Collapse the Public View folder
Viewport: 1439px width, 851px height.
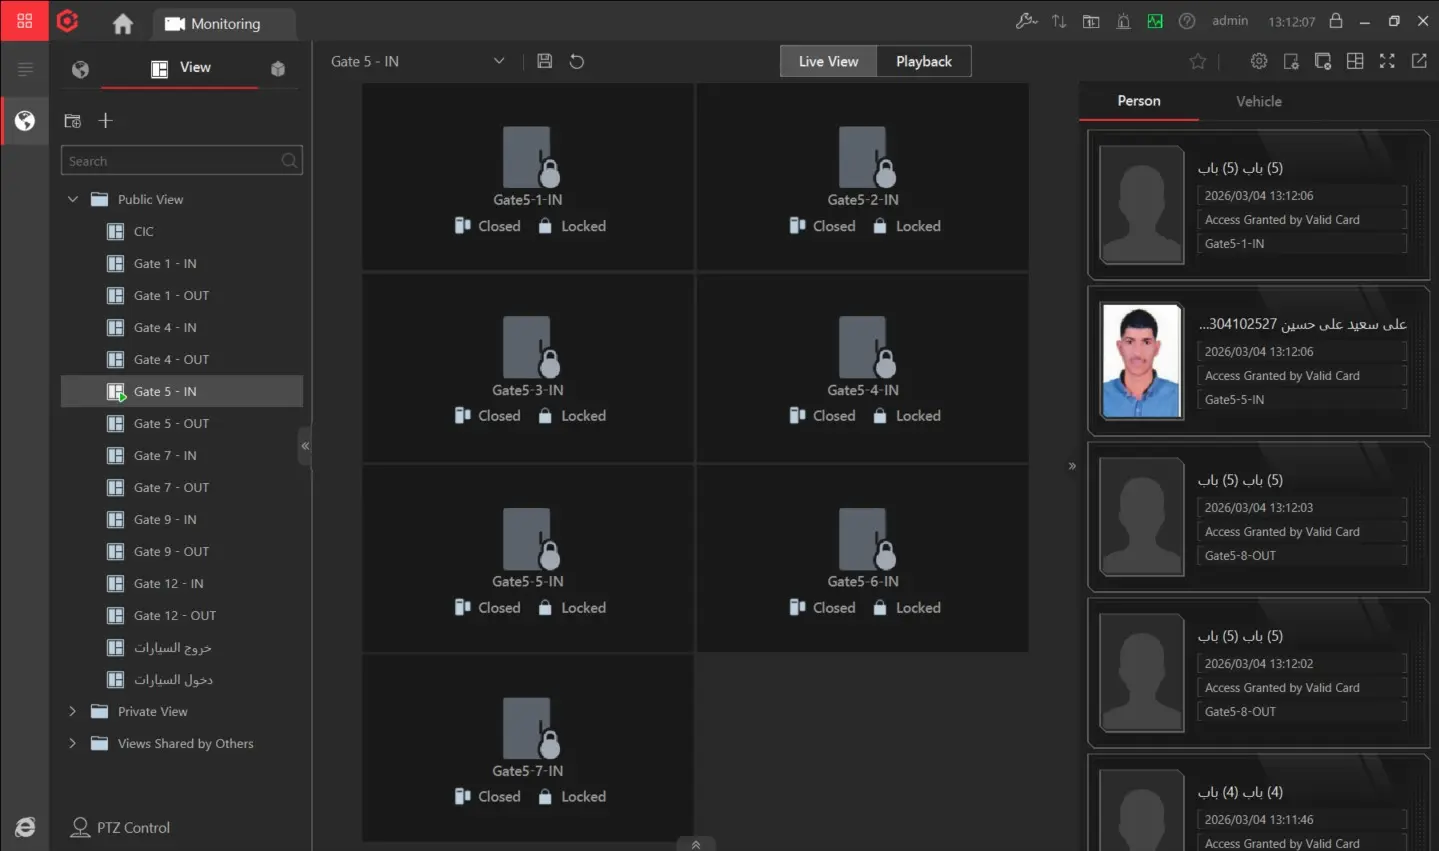tap(72, 199)
